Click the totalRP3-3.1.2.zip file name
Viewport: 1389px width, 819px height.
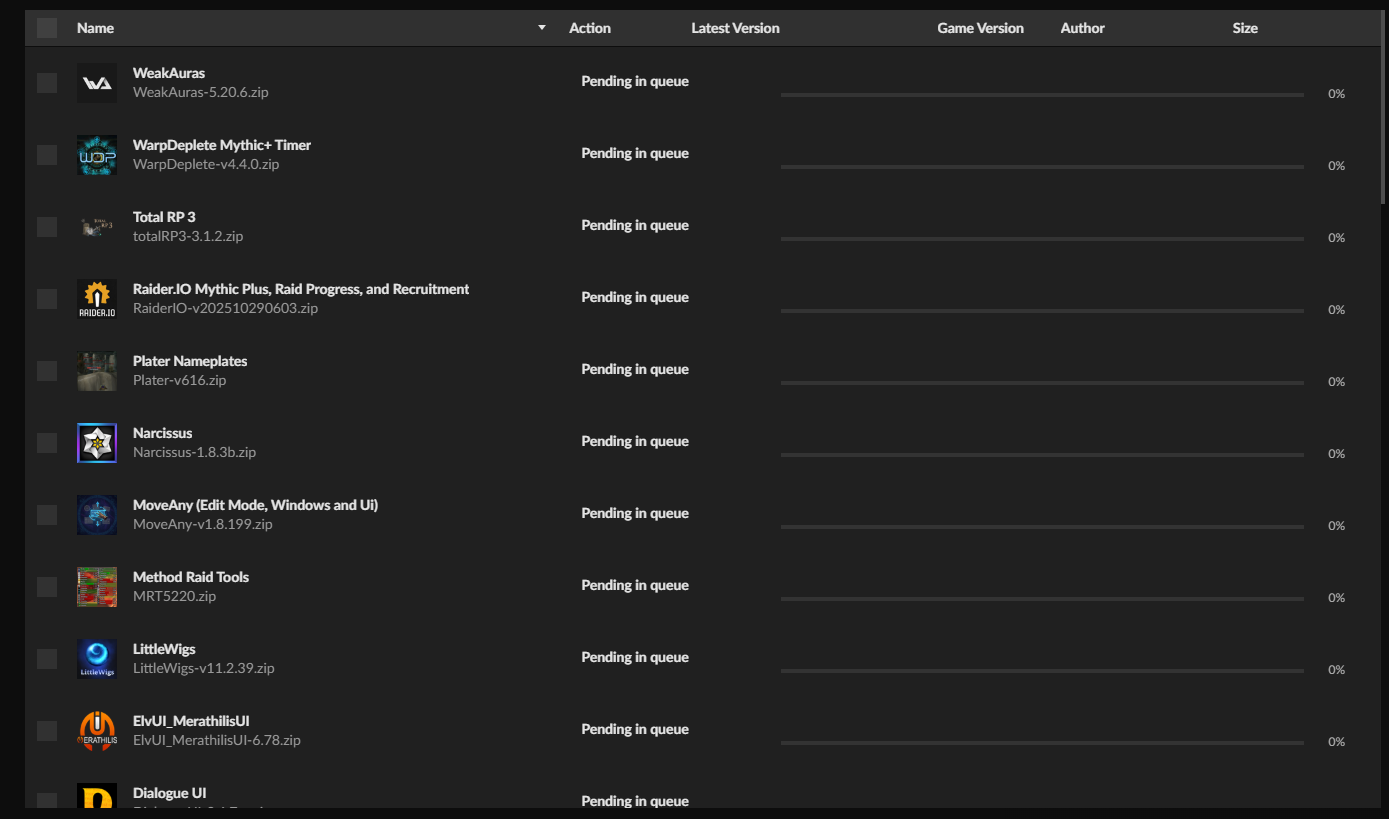[188, 236]
